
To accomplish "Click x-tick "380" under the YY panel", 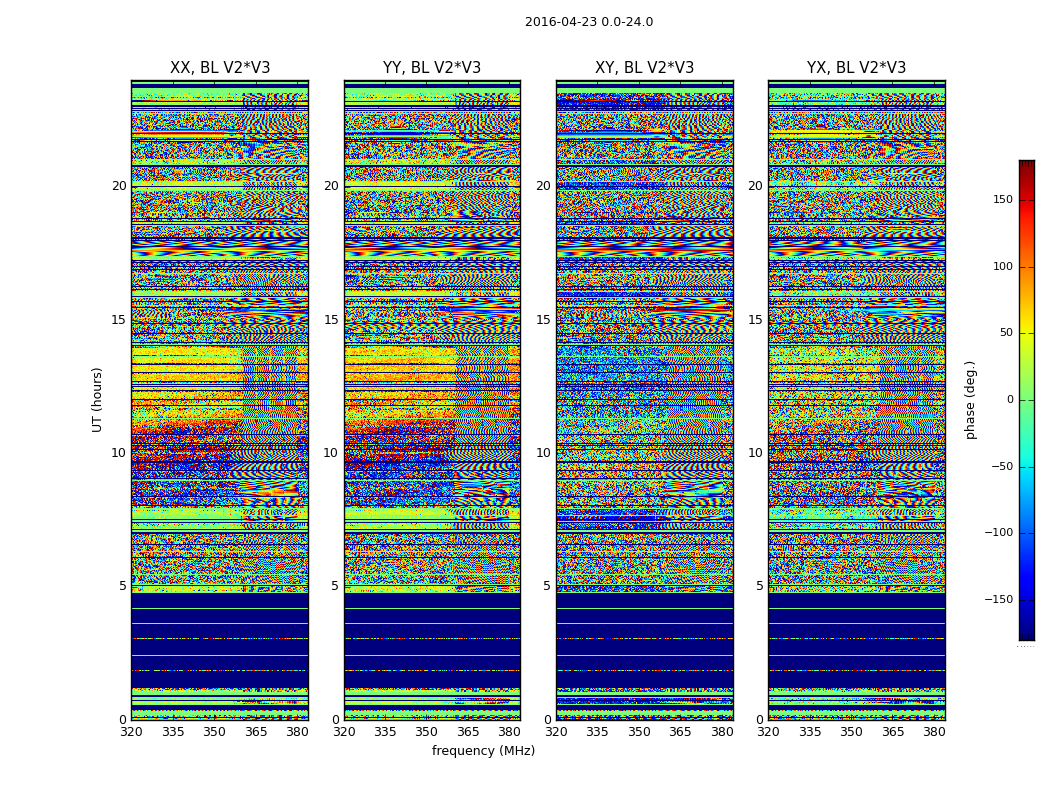I will click(x=510, y=732).
